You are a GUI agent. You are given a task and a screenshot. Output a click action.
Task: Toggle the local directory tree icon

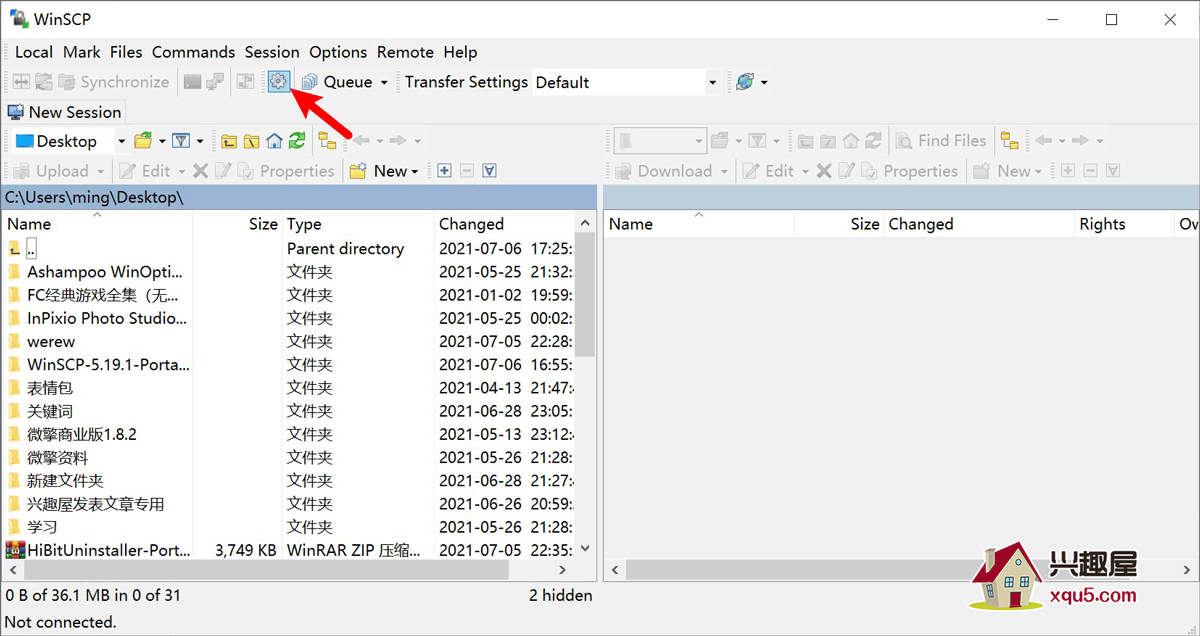pos(327,141)
